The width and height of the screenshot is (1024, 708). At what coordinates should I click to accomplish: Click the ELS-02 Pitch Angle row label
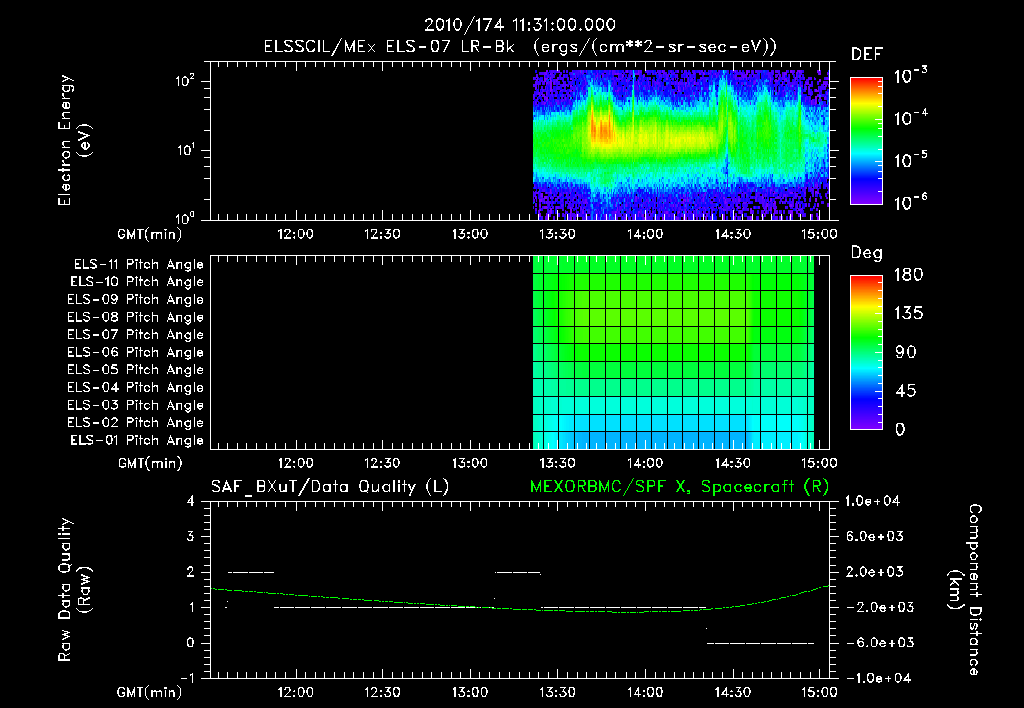(x=136, y=423)
